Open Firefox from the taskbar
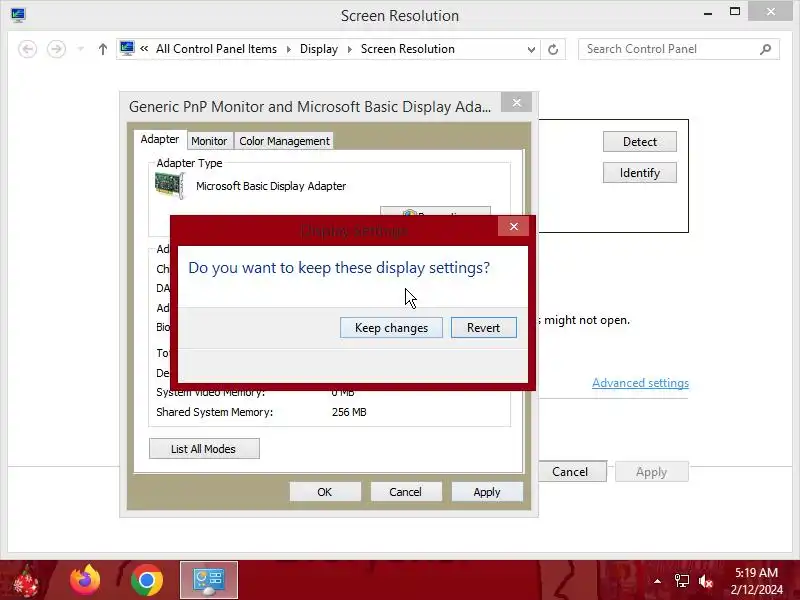The image size is (800, 600). point(85,580)
